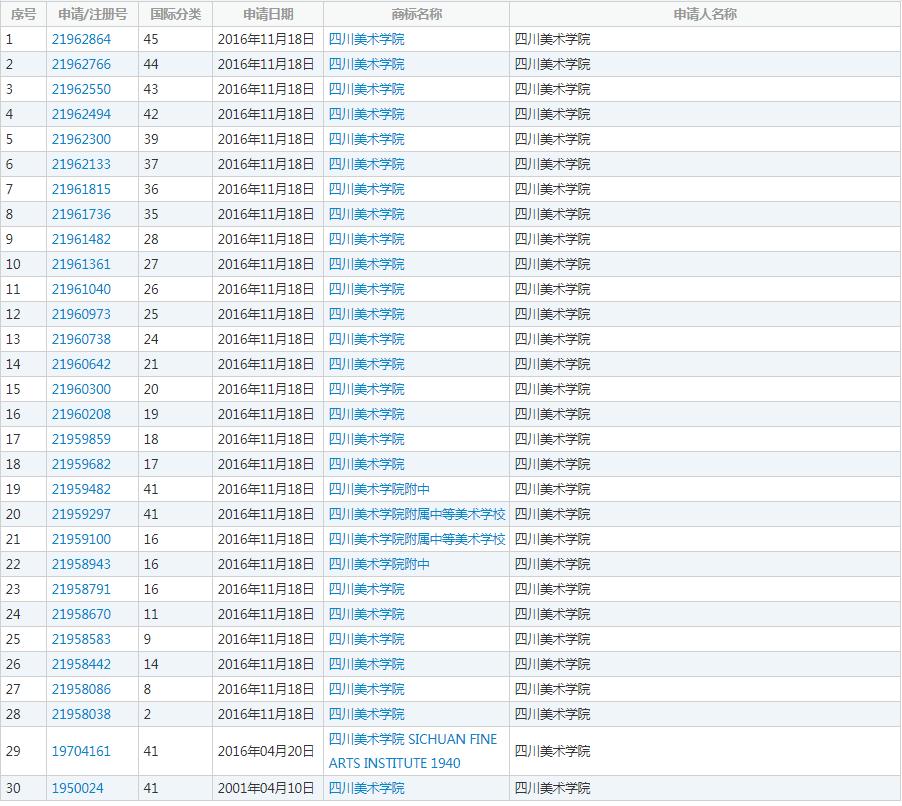The image size is (902, 806).
Task: Open registration number 21958038
Action: coord(81,715)
